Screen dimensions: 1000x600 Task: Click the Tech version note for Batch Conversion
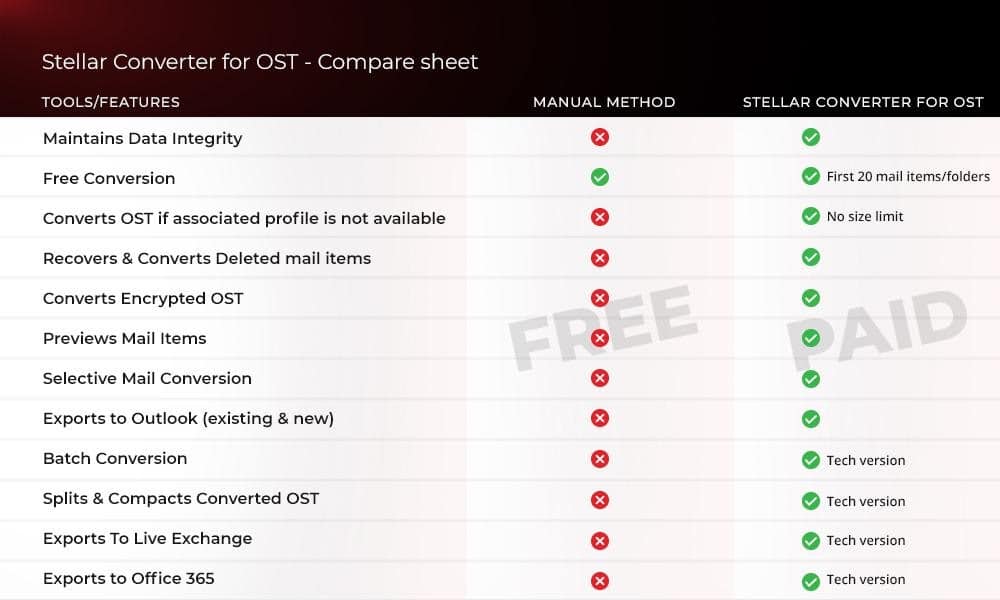coord(865,460)
